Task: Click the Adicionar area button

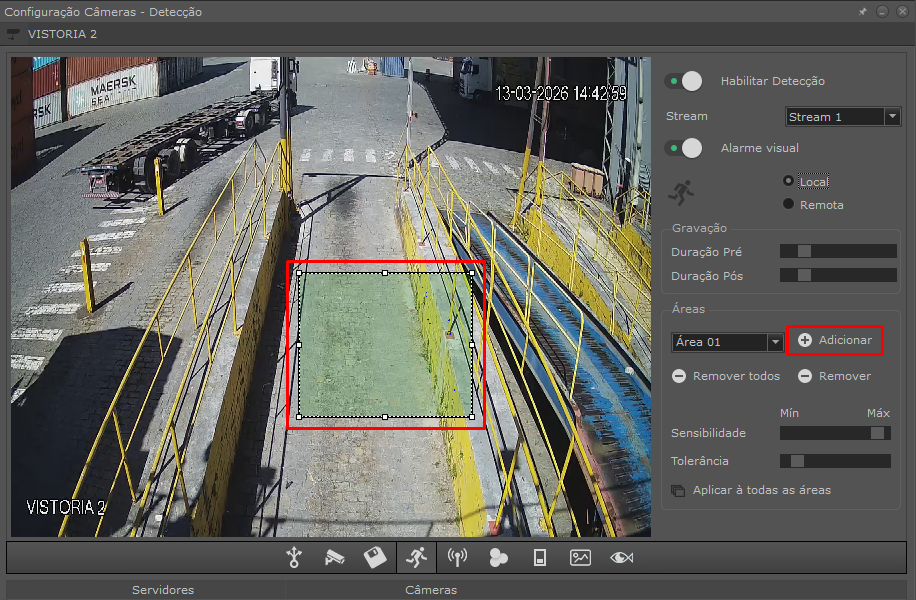Action: pyautogui.click(x=835, y=341)
